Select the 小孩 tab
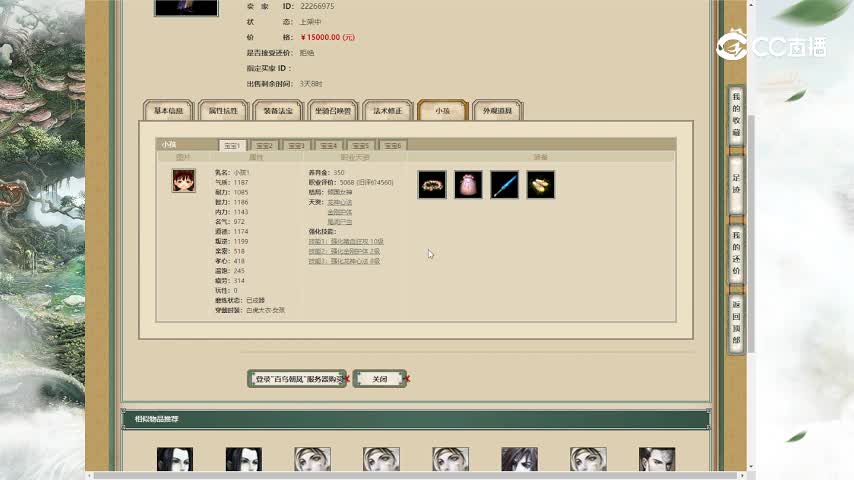 (443, 111)
